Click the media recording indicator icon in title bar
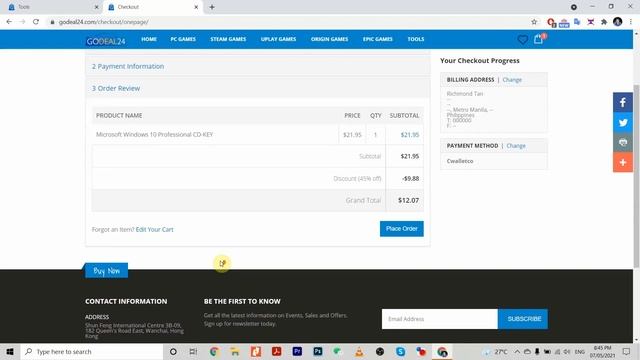 pyautogui.click(x=574, y=7)
